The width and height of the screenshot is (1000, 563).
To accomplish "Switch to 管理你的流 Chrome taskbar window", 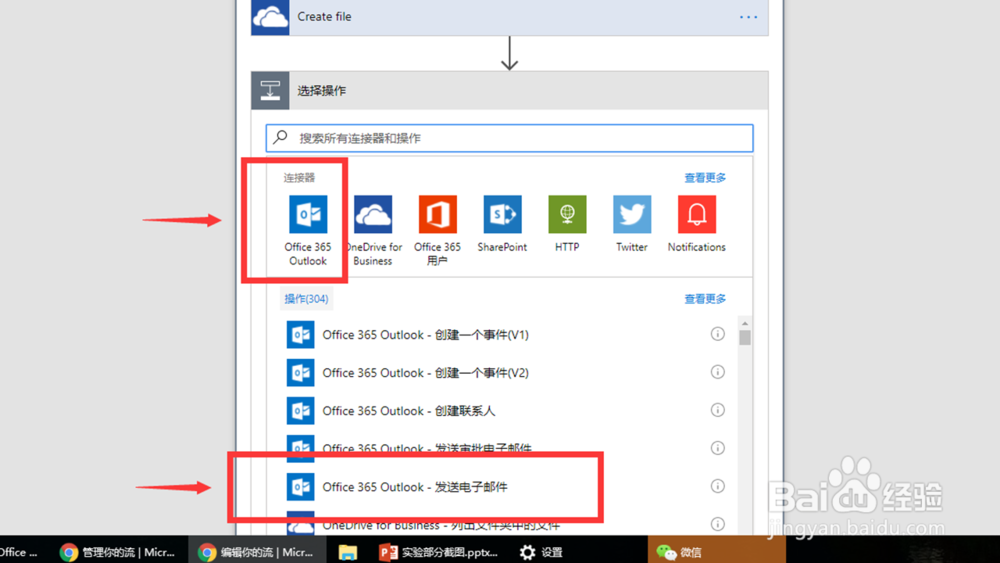I will (118, 552).
